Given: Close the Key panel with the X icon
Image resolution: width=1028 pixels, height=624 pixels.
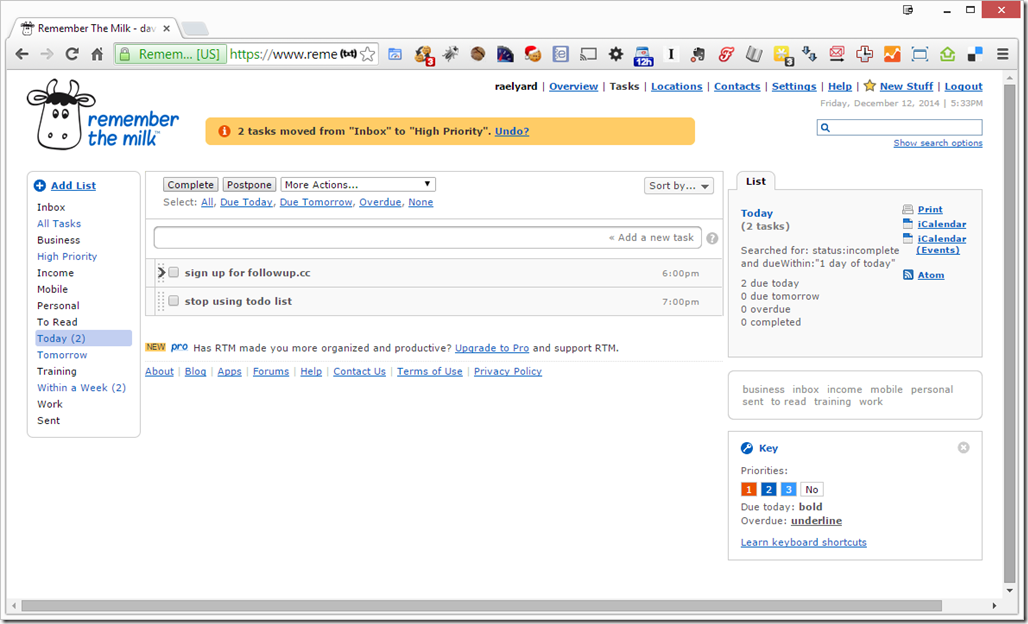Looking at the screenshot, I should click(963, 448).
